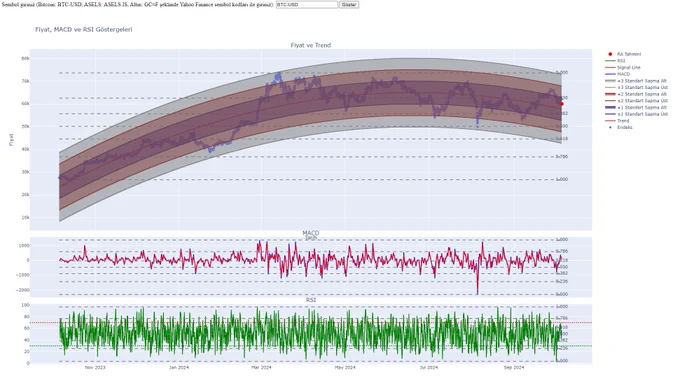Click the 80k price axis tick

(25, 59)
